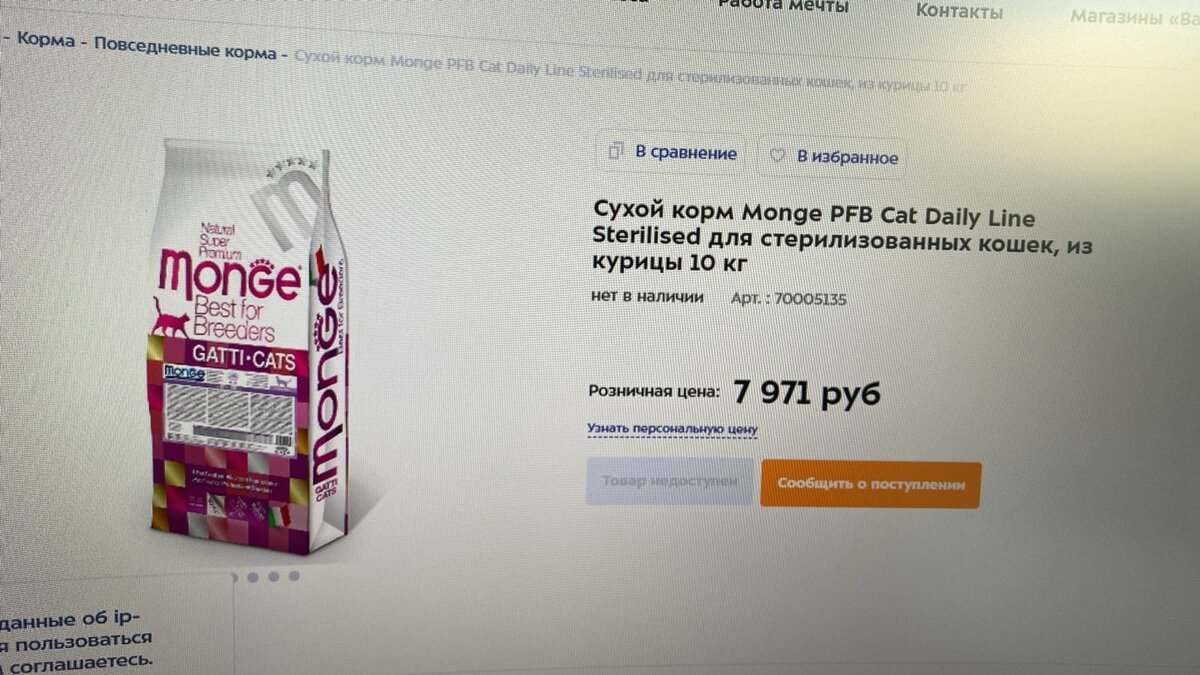Screen dimensions: 1200x675
Task: Click the orange «Сообщить о поступлении» button
Action: 870,484
